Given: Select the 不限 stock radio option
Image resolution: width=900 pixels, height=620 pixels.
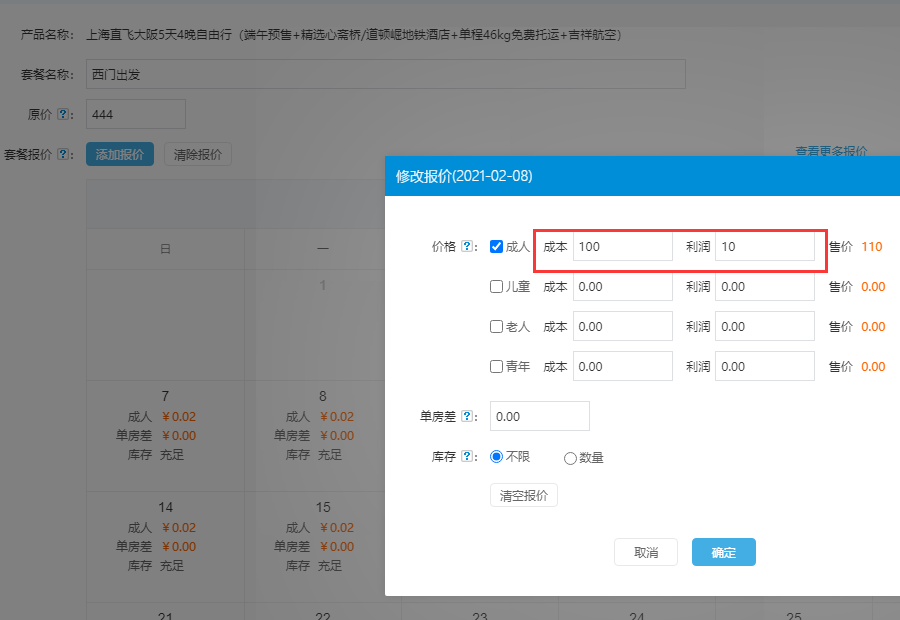Looking at the screenshot, I should tap(496, 457).
